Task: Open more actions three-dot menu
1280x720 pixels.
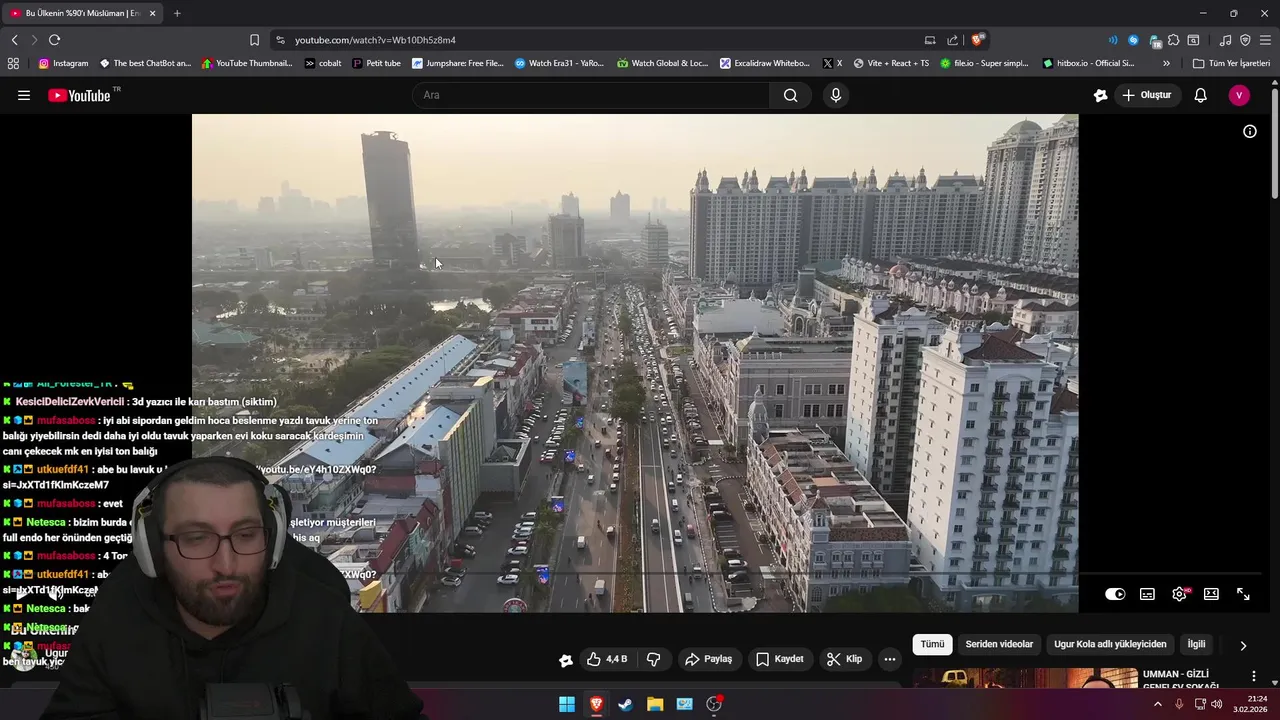Action: click(890, 659)
